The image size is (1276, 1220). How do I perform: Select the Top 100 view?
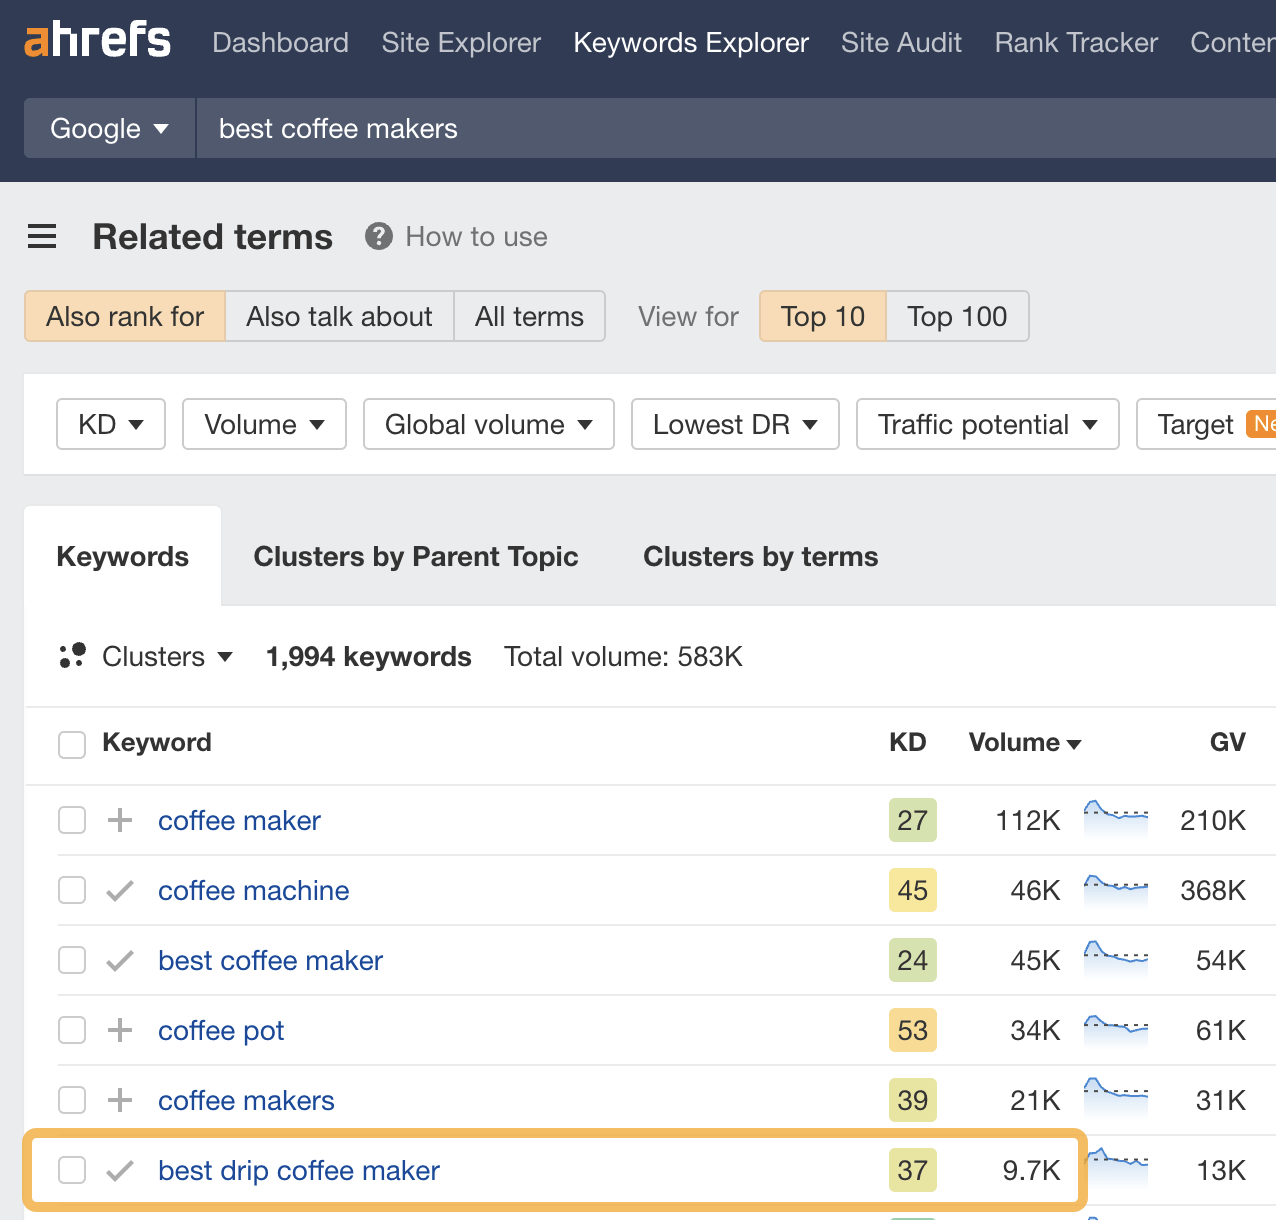956,316
